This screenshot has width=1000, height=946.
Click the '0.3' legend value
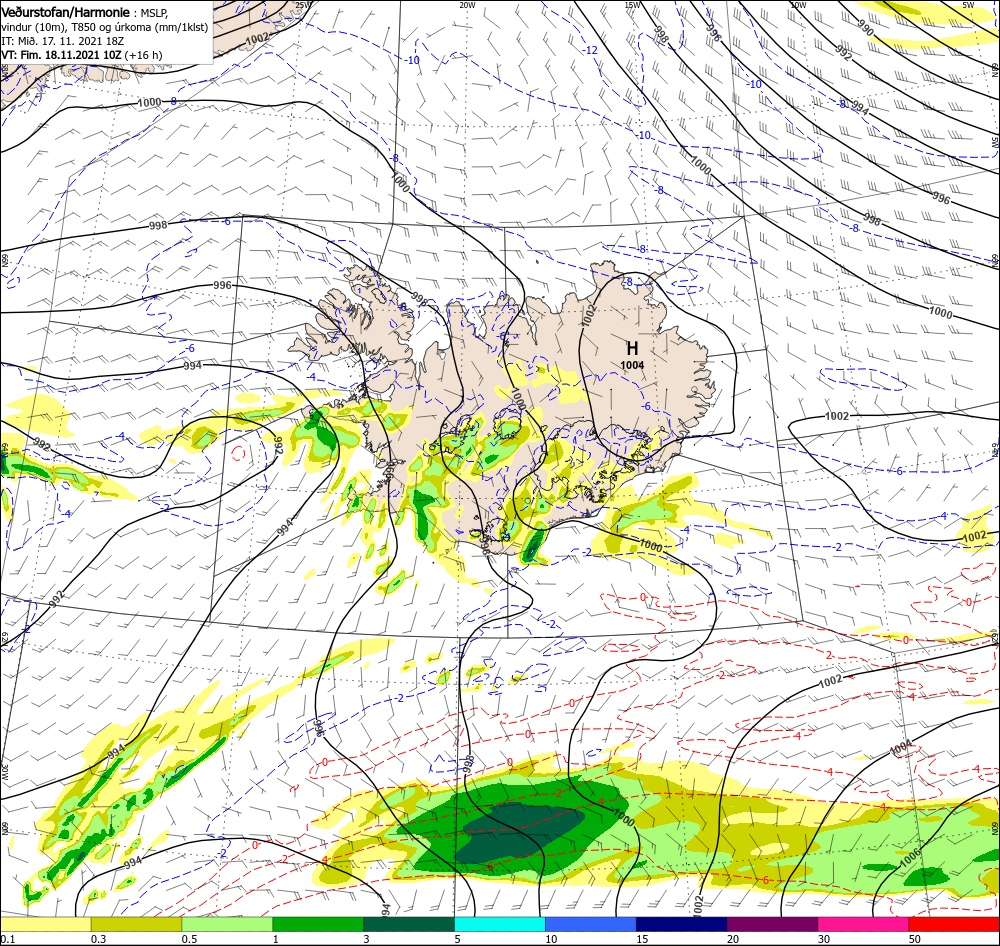pyautogui.click(x=98, y=938)
